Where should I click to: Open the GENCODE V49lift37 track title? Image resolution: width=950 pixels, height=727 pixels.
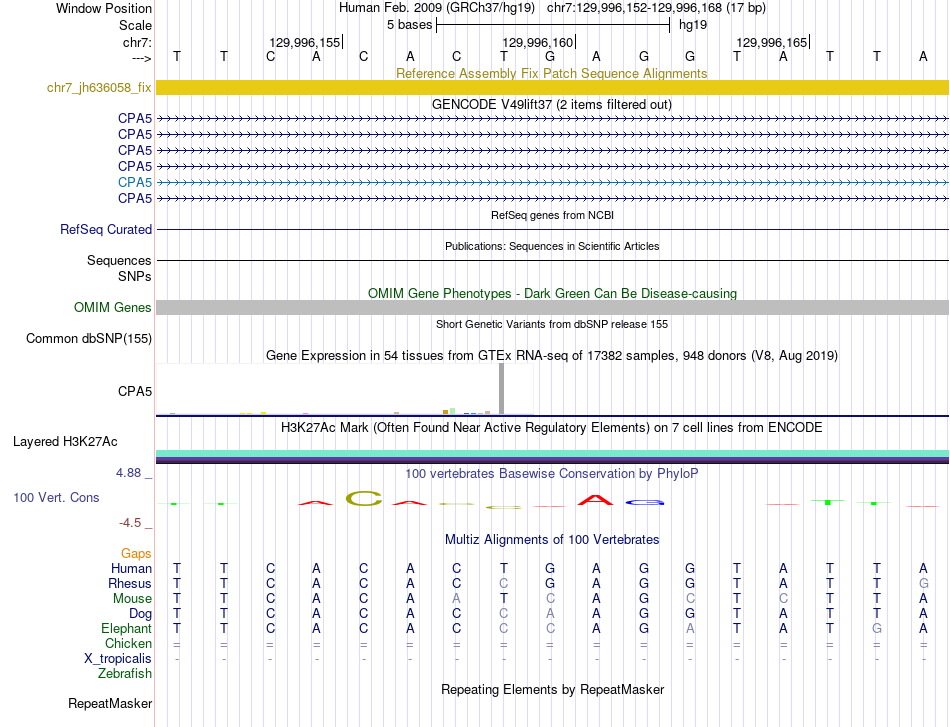pyautogui.click(x=552, y=104)
